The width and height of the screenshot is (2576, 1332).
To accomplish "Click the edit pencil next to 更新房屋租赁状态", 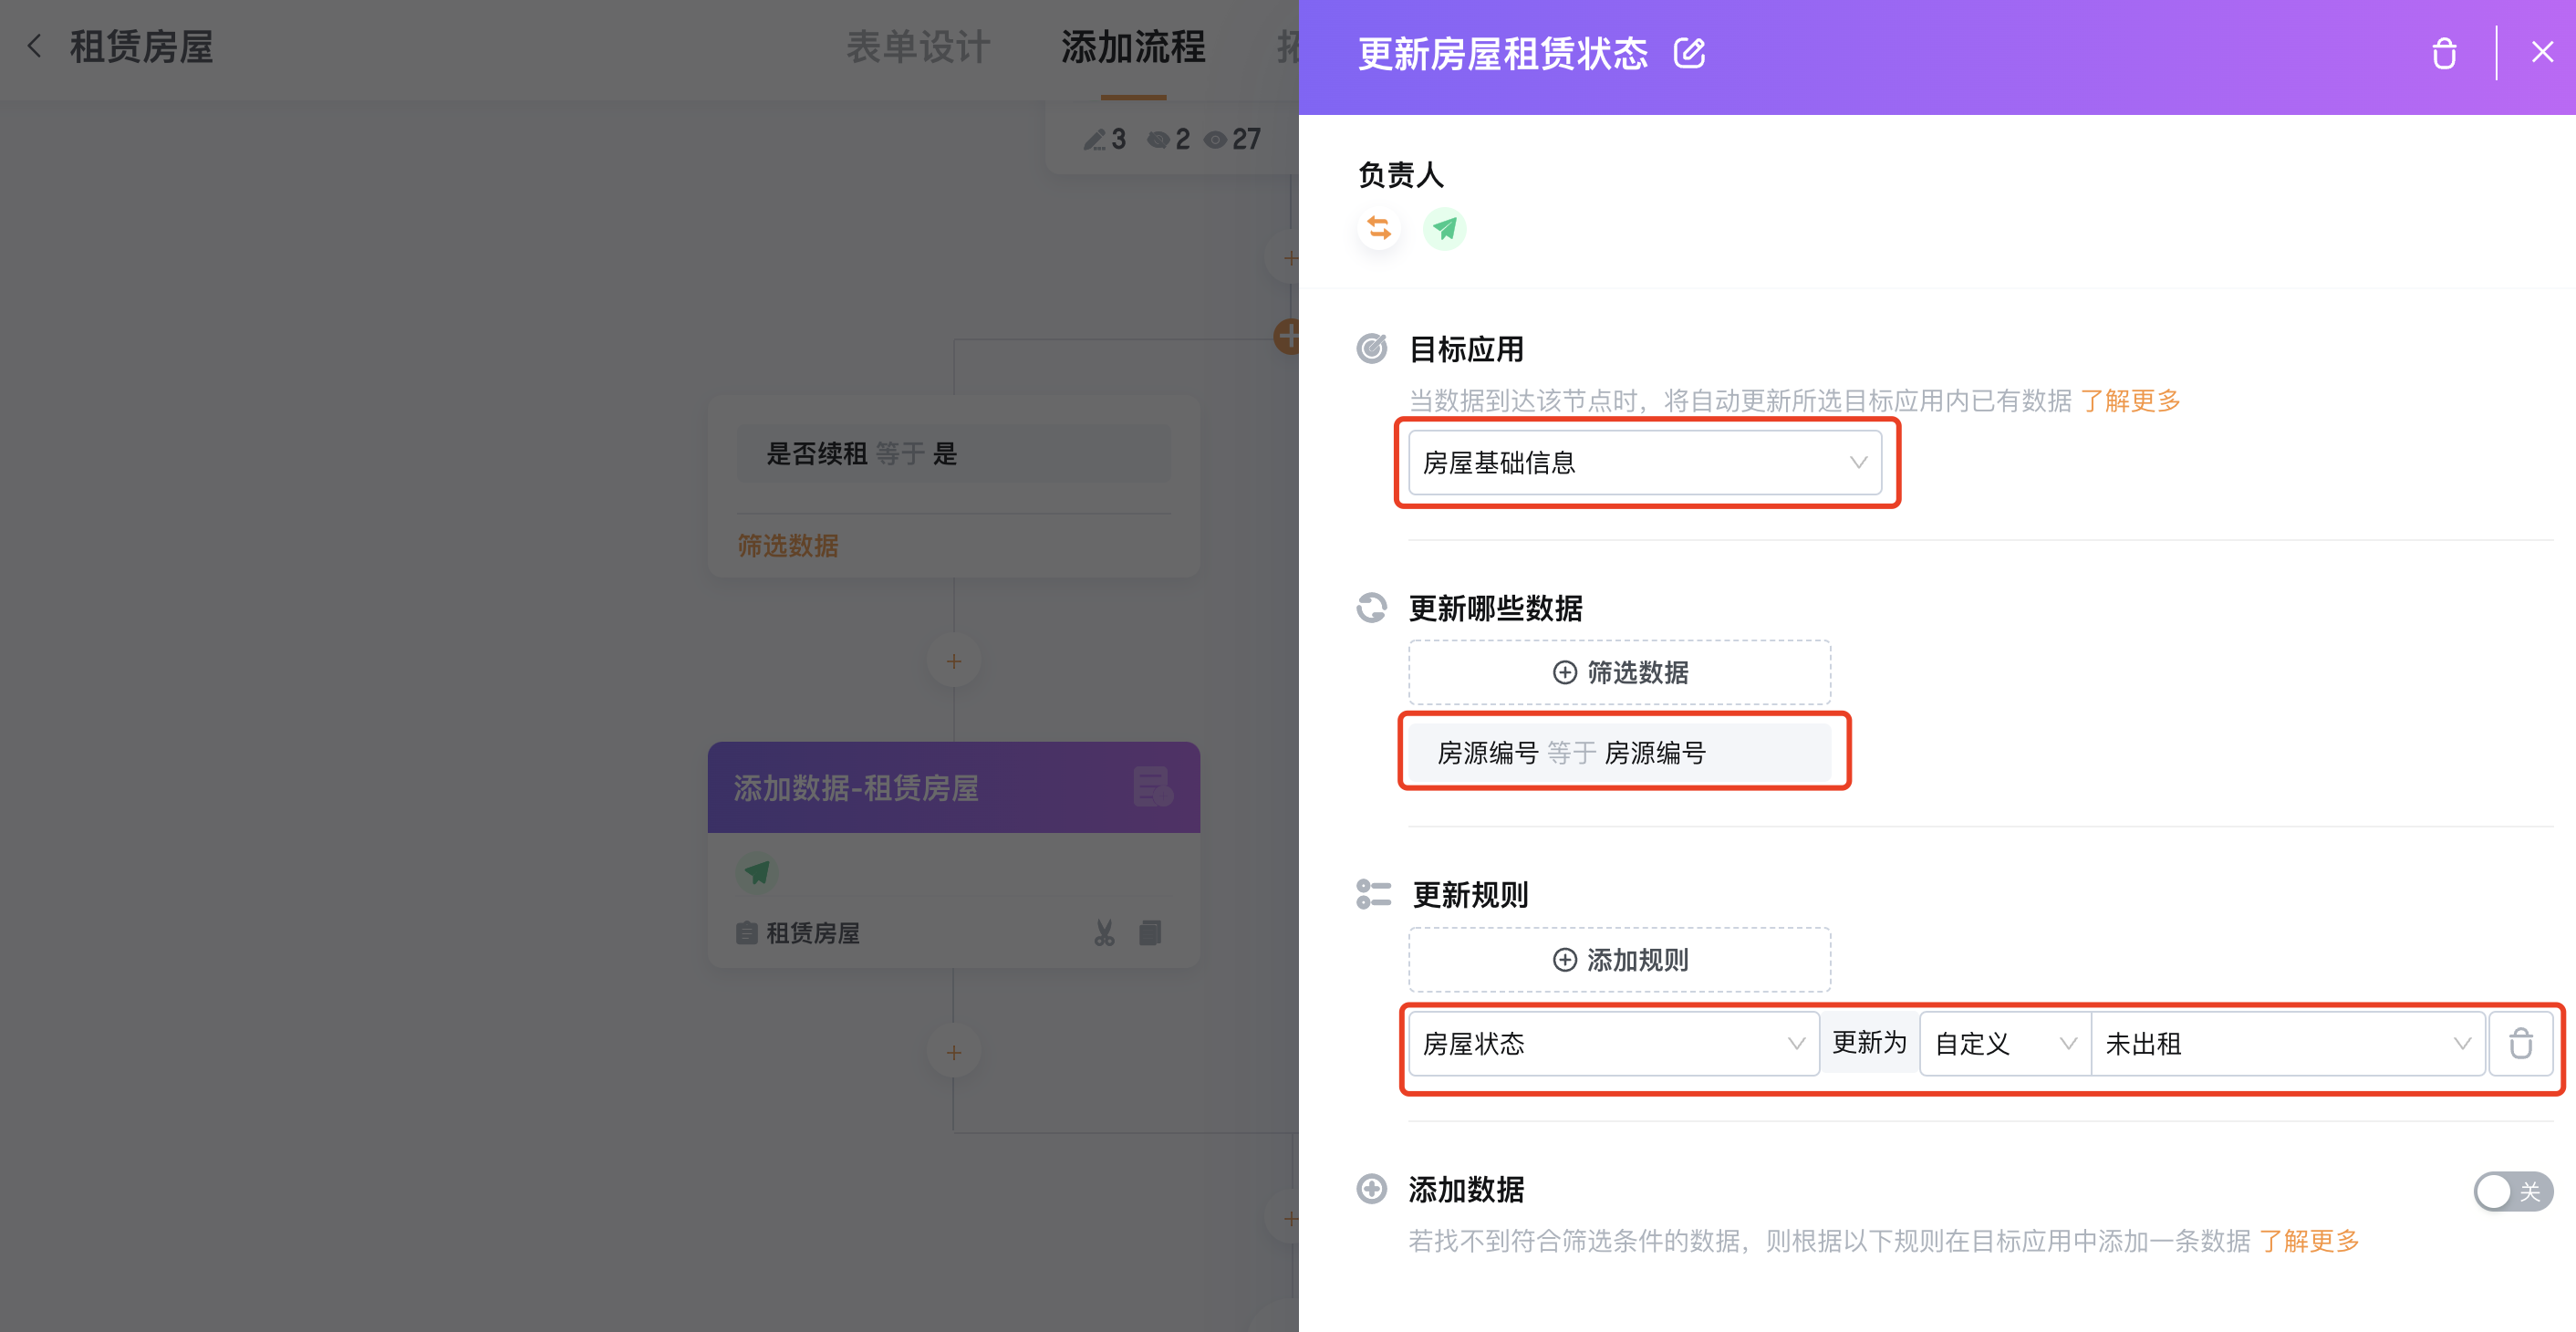I will coord(1689,53).
